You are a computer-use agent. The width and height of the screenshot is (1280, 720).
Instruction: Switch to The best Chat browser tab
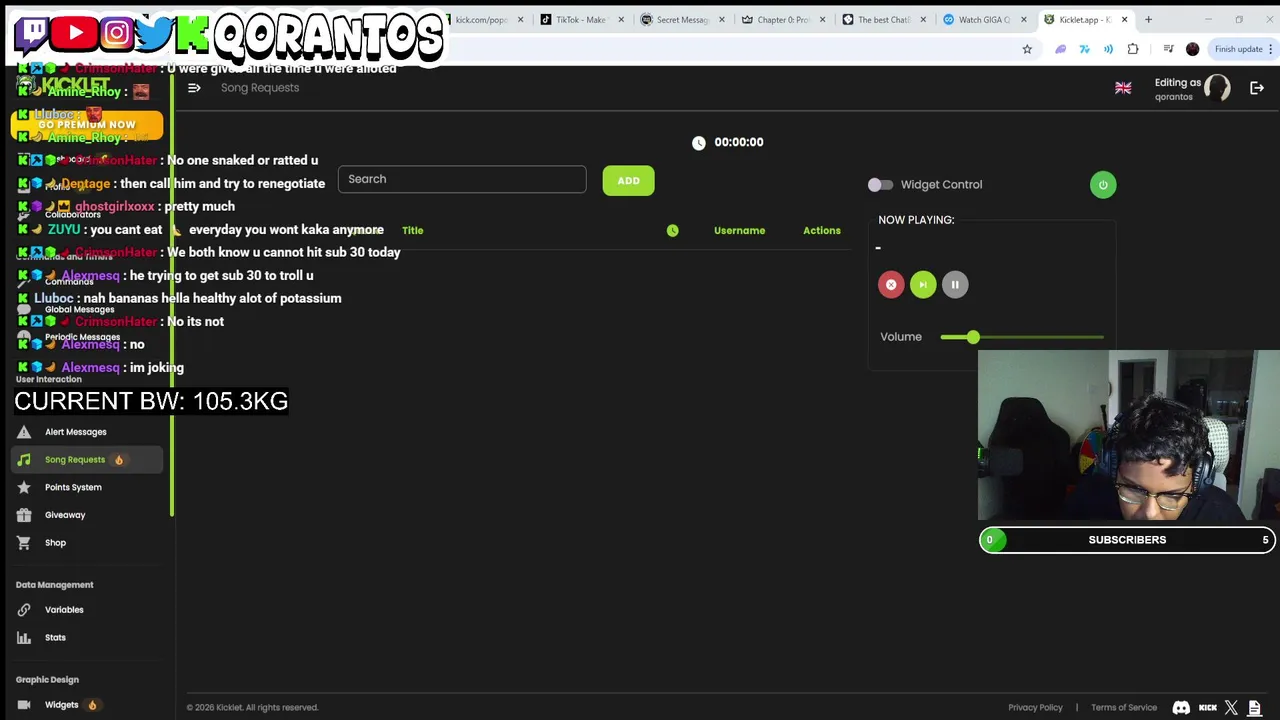884,20
